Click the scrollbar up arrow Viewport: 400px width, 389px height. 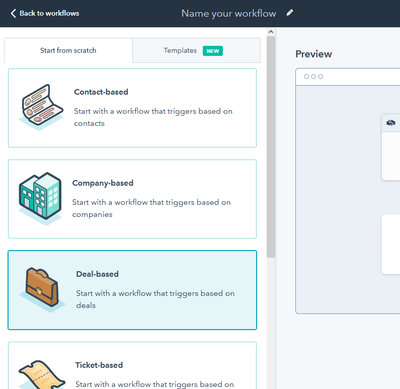[x=271, y=32]
